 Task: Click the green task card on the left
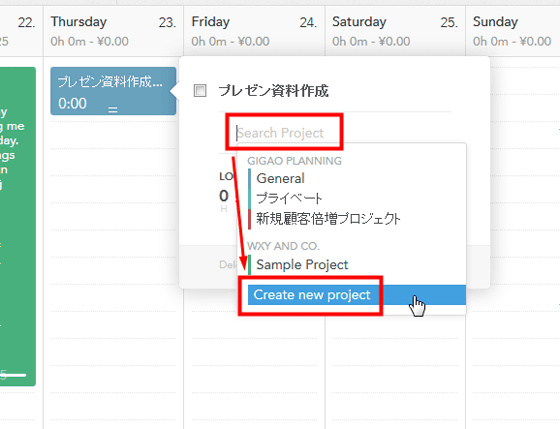point(18,226)
